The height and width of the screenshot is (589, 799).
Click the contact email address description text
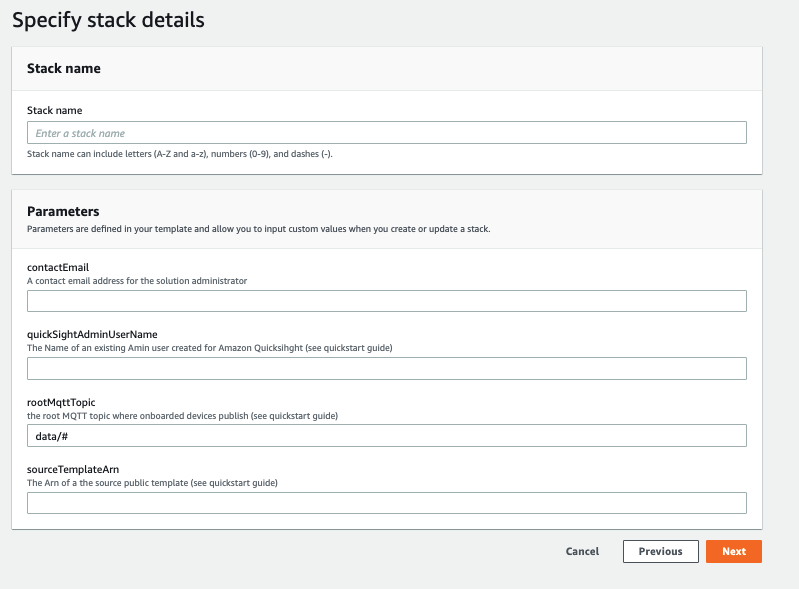point(137,281)
